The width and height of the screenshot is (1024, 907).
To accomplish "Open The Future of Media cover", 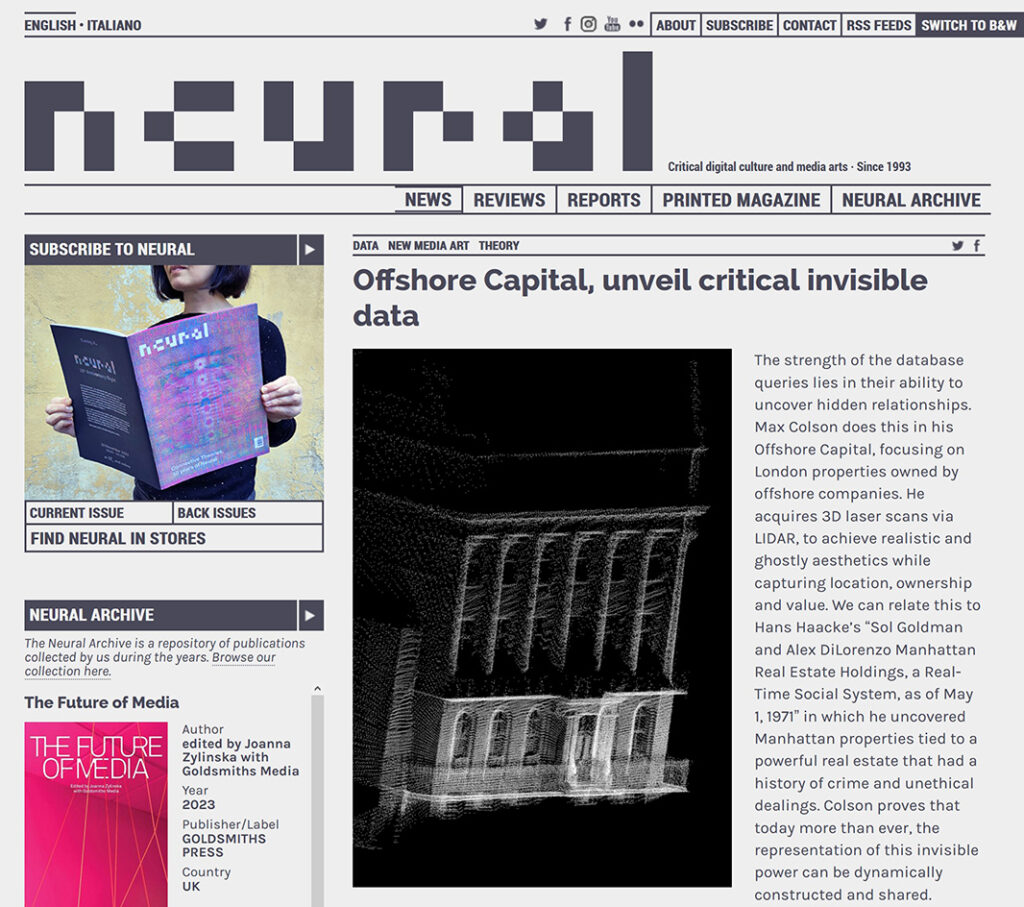I will 96,814.
